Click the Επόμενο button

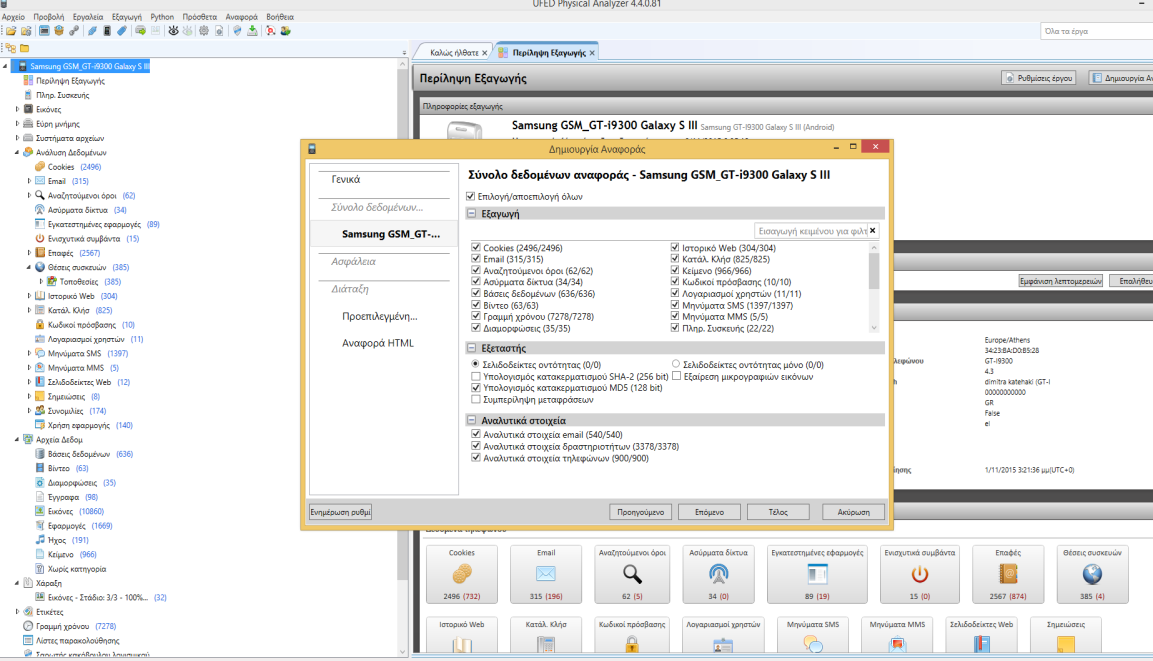click(710, 512)
